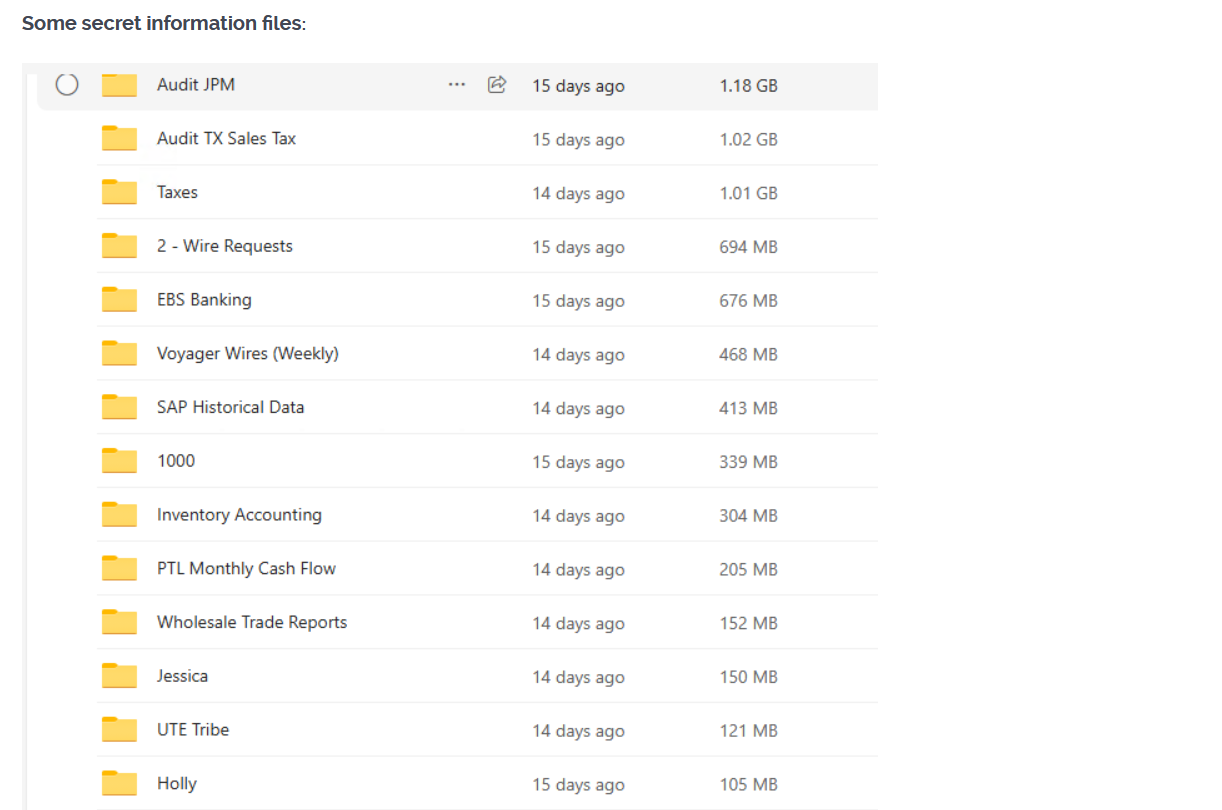Open more options for Audit JPM
The height and width of the screenshot is (810, 1222).
[457, 85]
